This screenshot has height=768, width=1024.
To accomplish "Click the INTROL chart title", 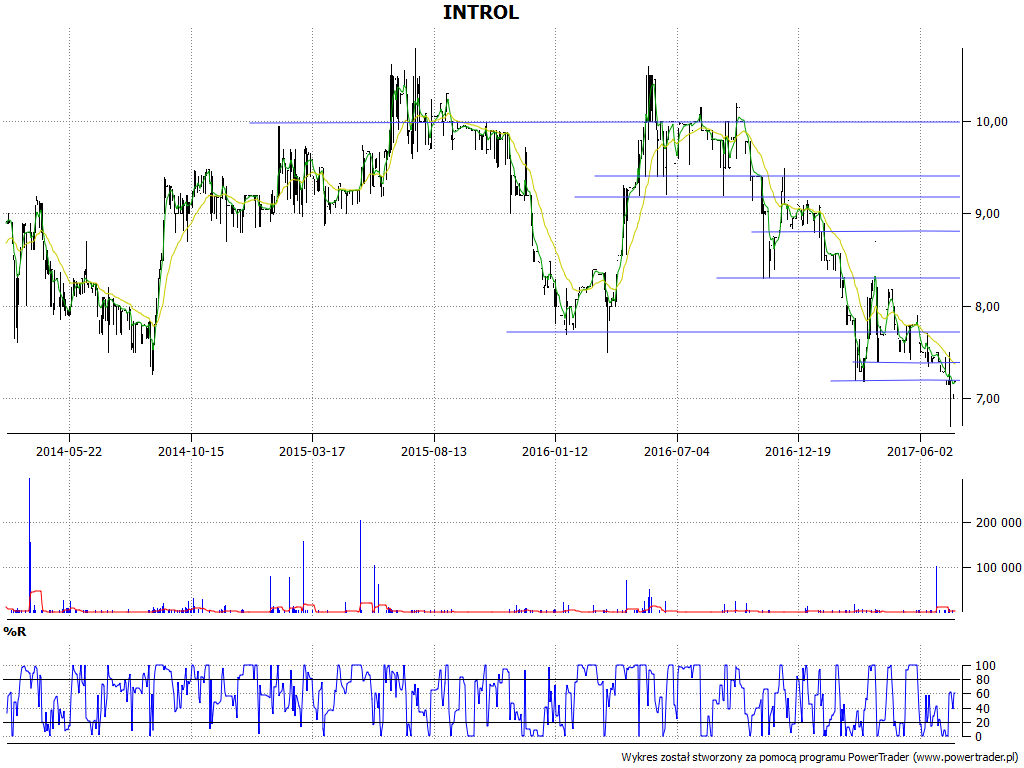I will click(x=481, y=12).
